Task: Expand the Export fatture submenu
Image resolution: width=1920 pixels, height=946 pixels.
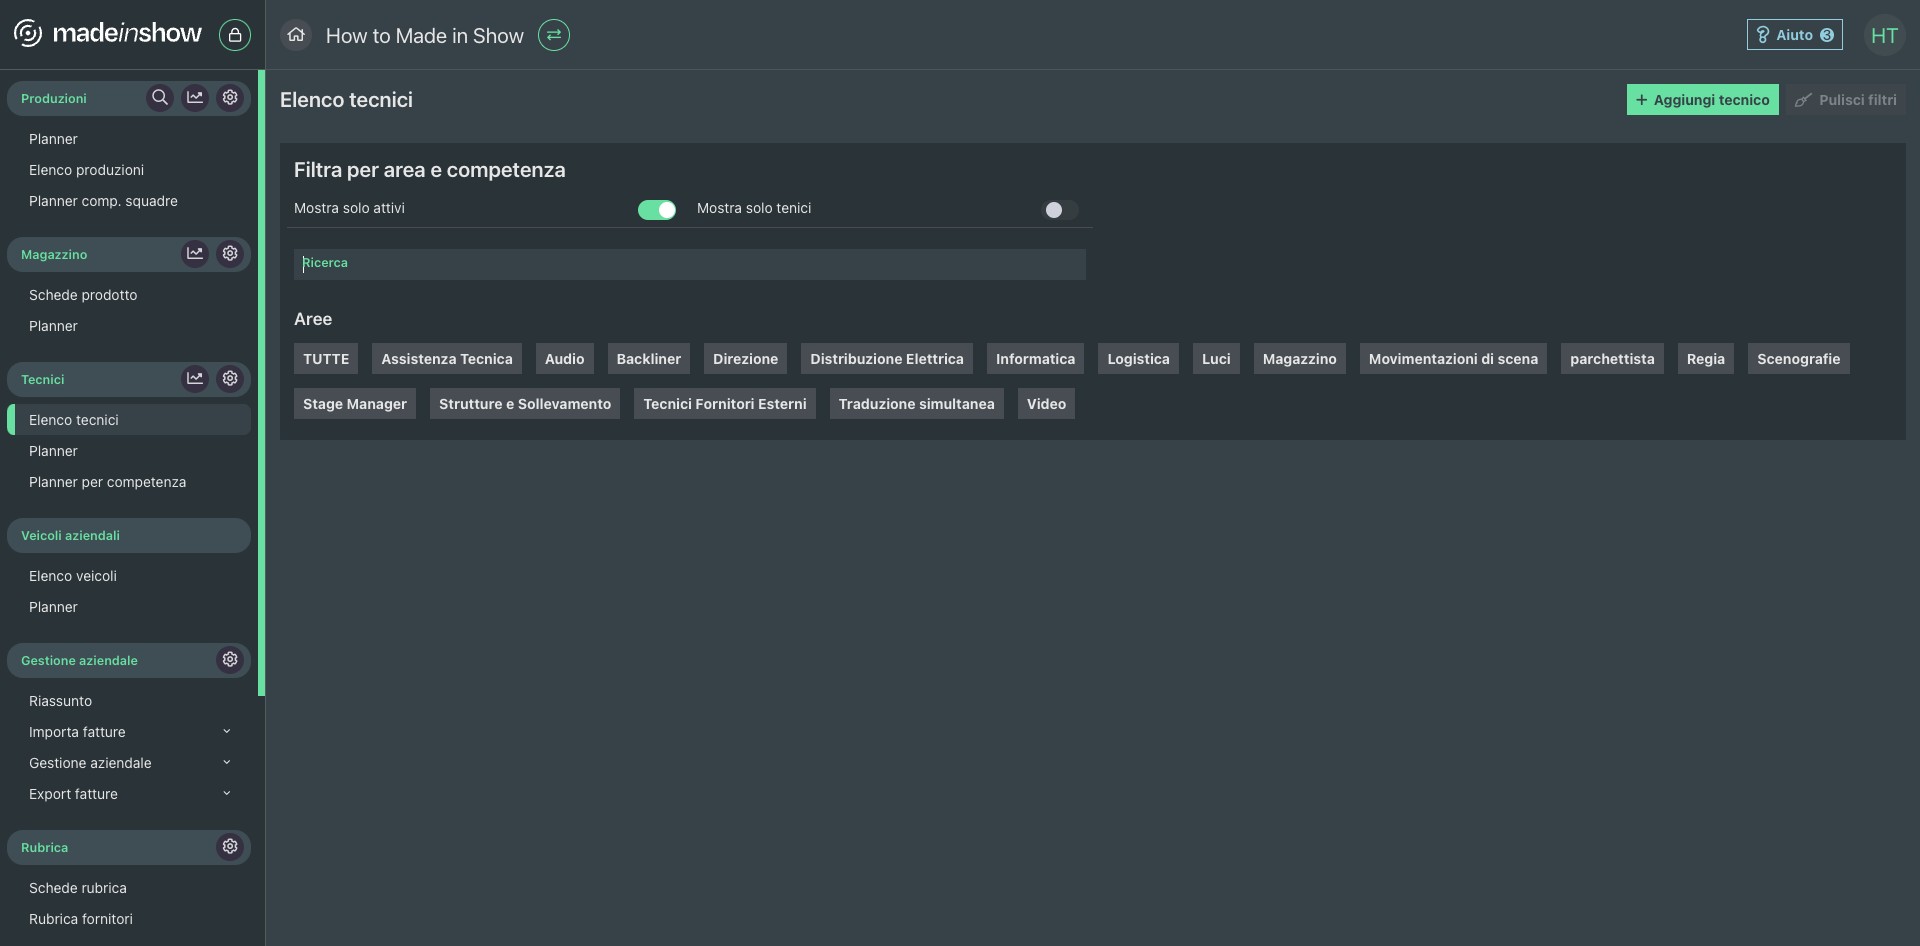Action: click(227, 794)
